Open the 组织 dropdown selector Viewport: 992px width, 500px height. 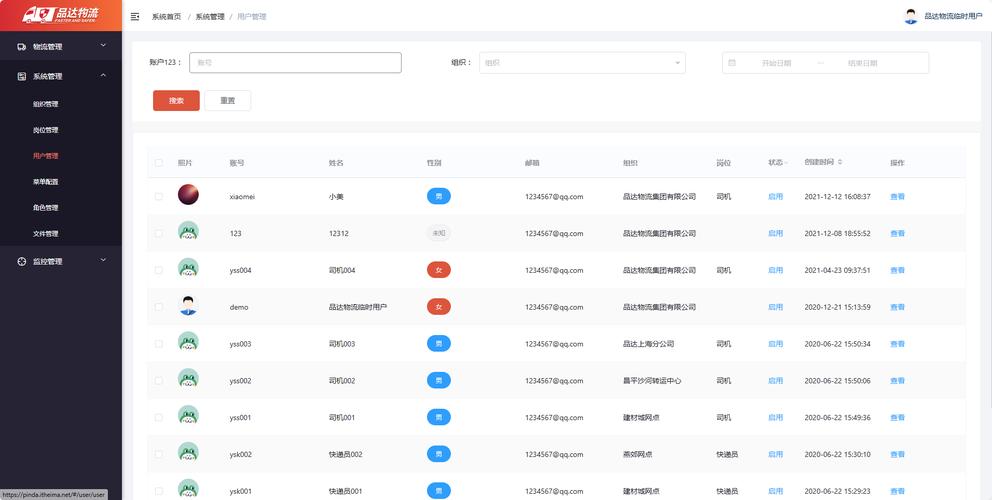582,63
